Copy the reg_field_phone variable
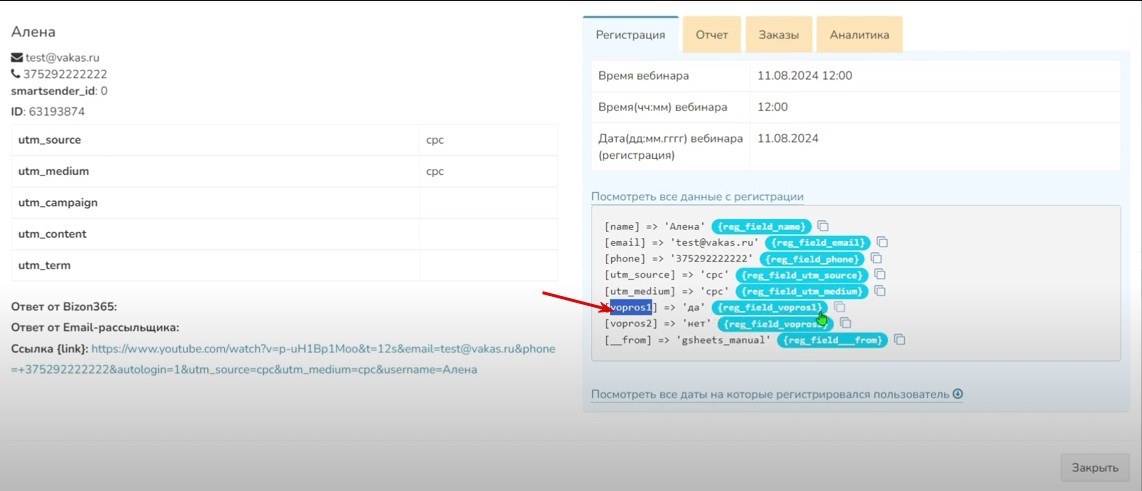Screen dimensions: 1142x491 (876, 258)
